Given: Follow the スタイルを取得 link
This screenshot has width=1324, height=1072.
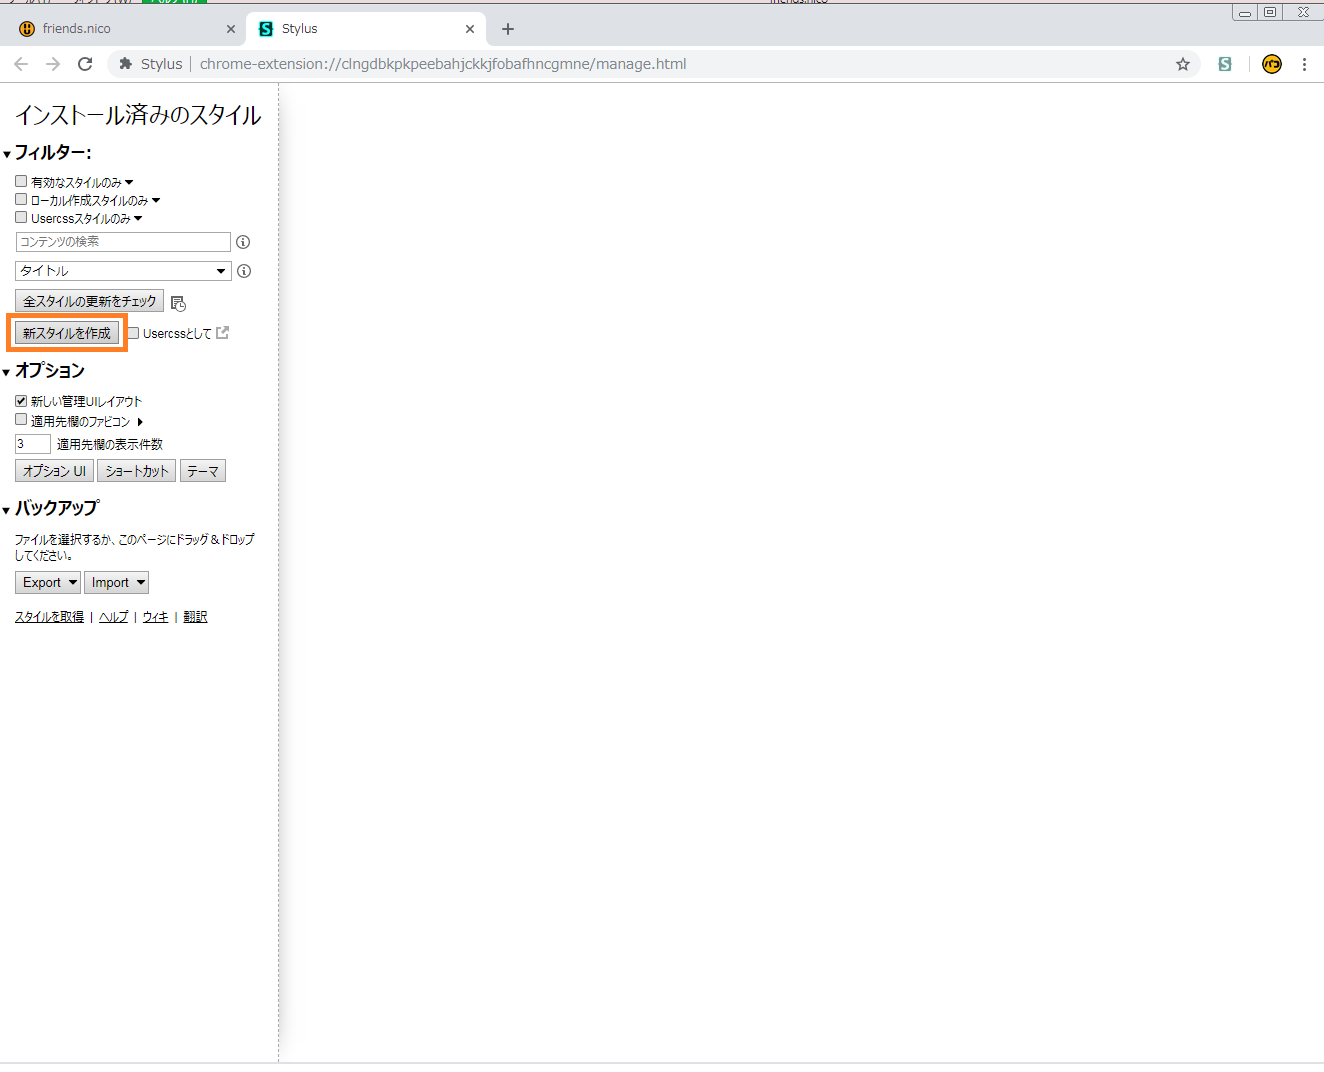Looking at the screenshot, I should (x=49, y=617).
